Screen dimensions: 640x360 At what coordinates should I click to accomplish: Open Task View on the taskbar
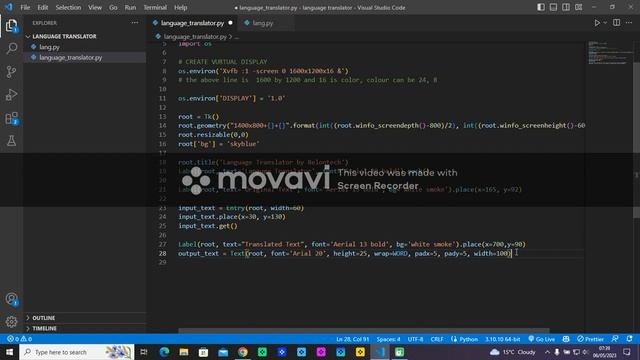144,352
